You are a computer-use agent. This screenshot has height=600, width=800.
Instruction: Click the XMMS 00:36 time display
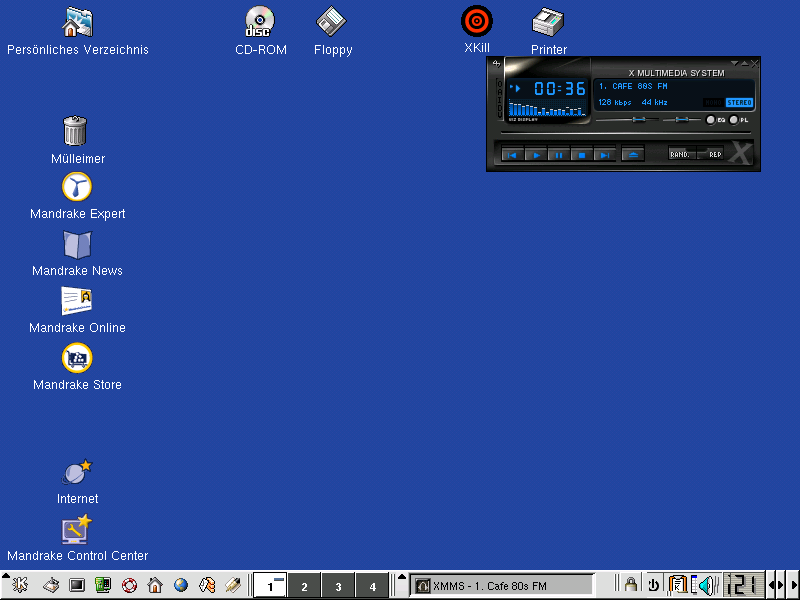[560, 89]
